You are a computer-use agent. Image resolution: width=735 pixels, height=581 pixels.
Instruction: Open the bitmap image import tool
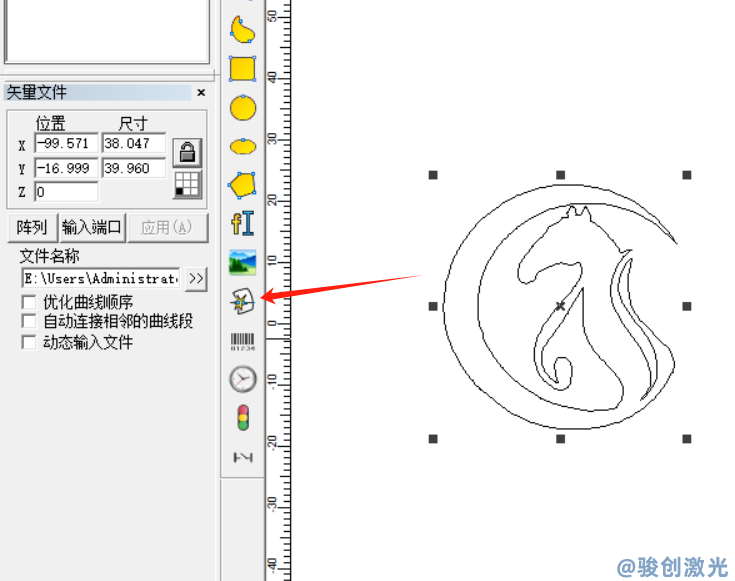point(242,262)
